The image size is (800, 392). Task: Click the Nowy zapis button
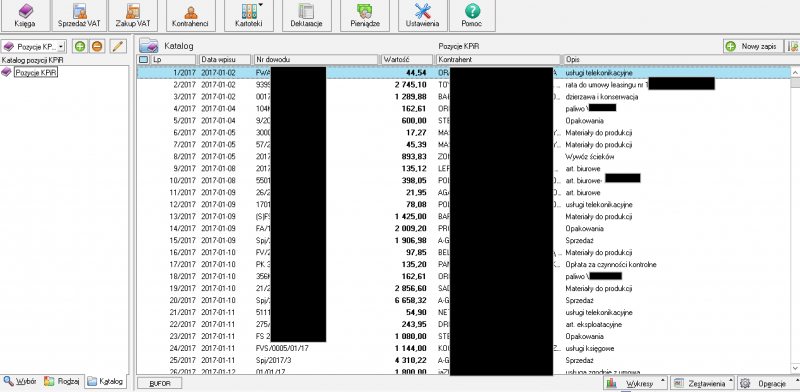pos(753,46)
